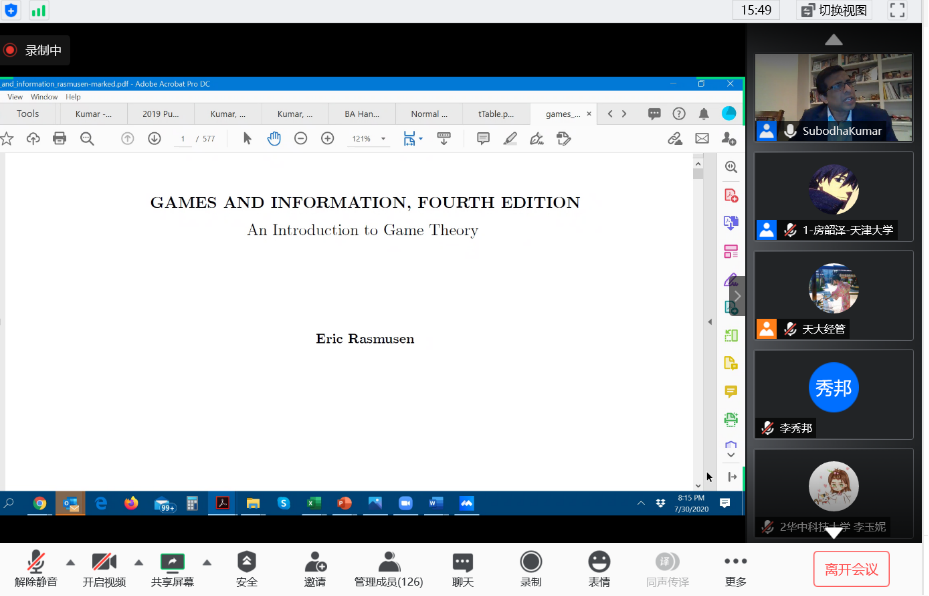Expand share options arrow beside 共享屏幕
929x596 pixels.
(207, 561)
